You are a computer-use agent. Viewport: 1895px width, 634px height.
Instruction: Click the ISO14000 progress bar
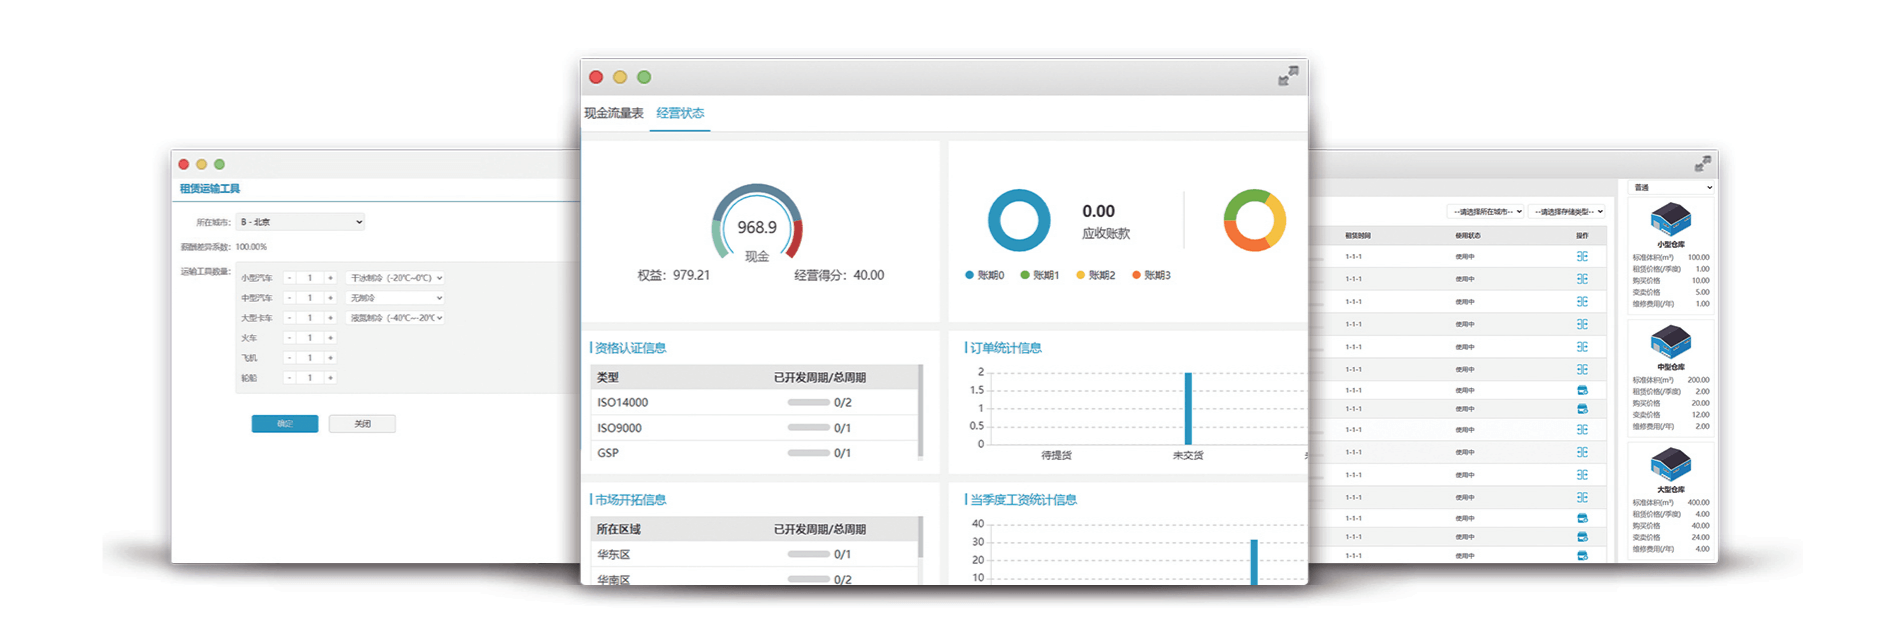808,402
